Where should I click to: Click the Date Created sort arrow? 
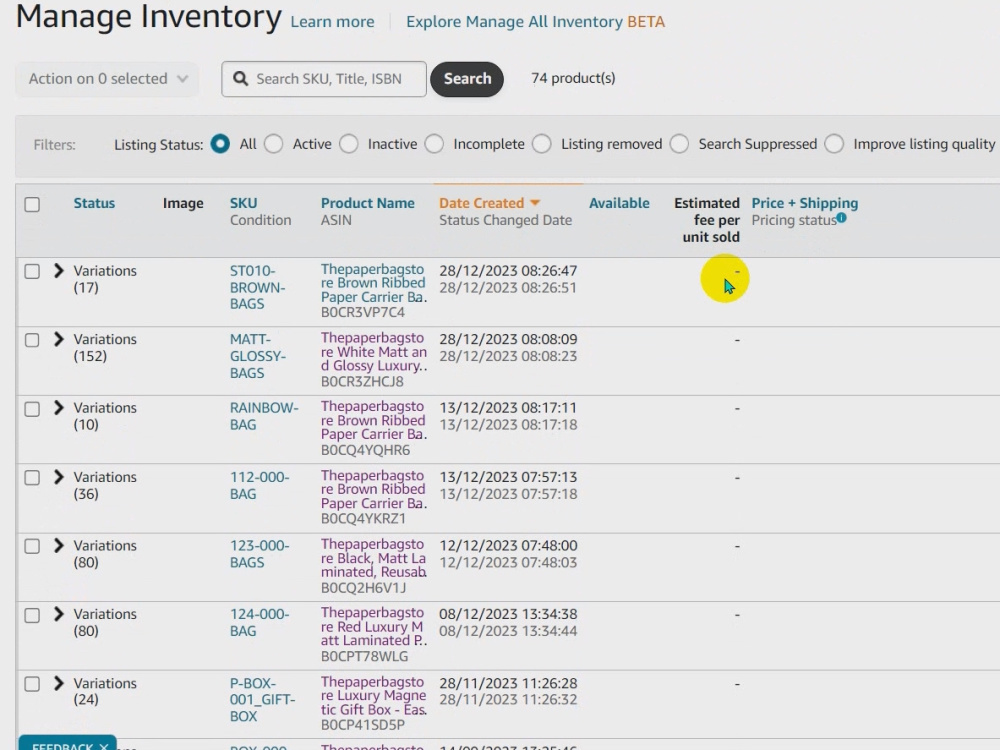pyautogui.click(x=535, y=203)
